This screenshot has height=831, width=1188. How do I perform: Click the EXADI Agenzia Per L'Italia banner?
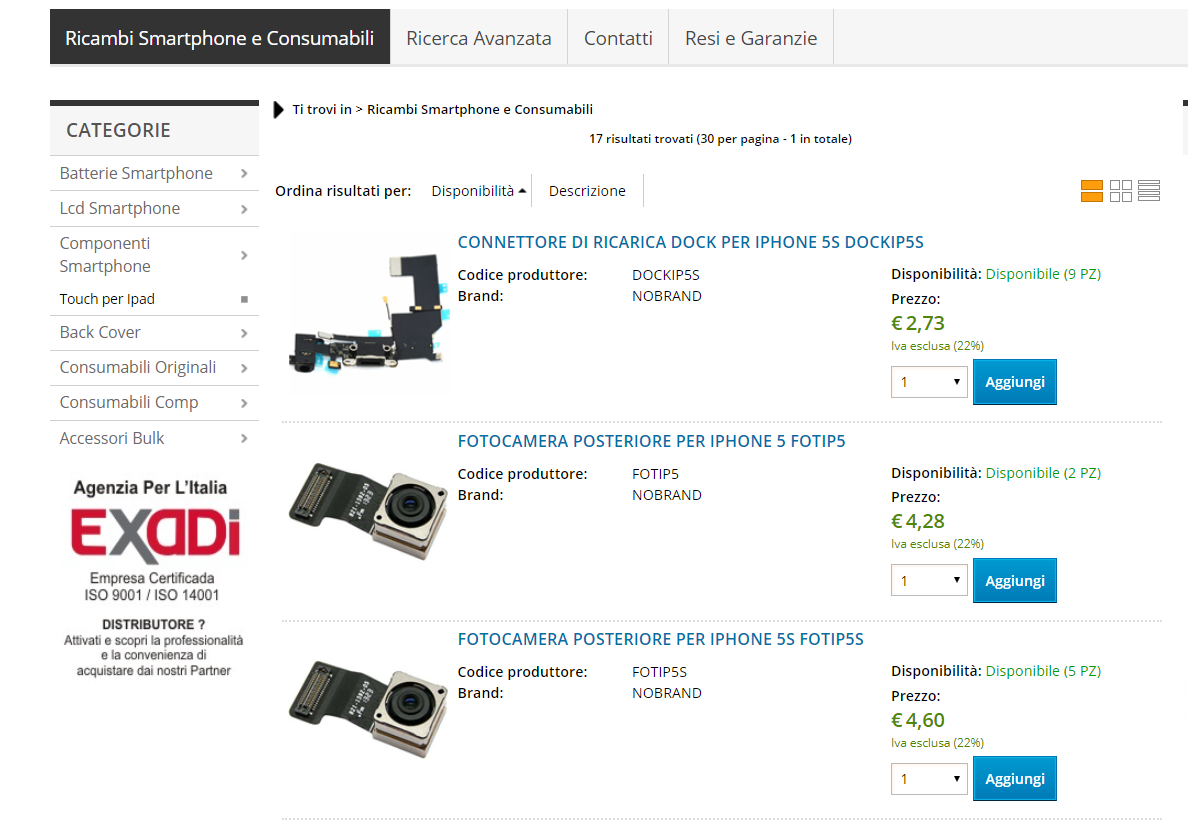(154, 577)
